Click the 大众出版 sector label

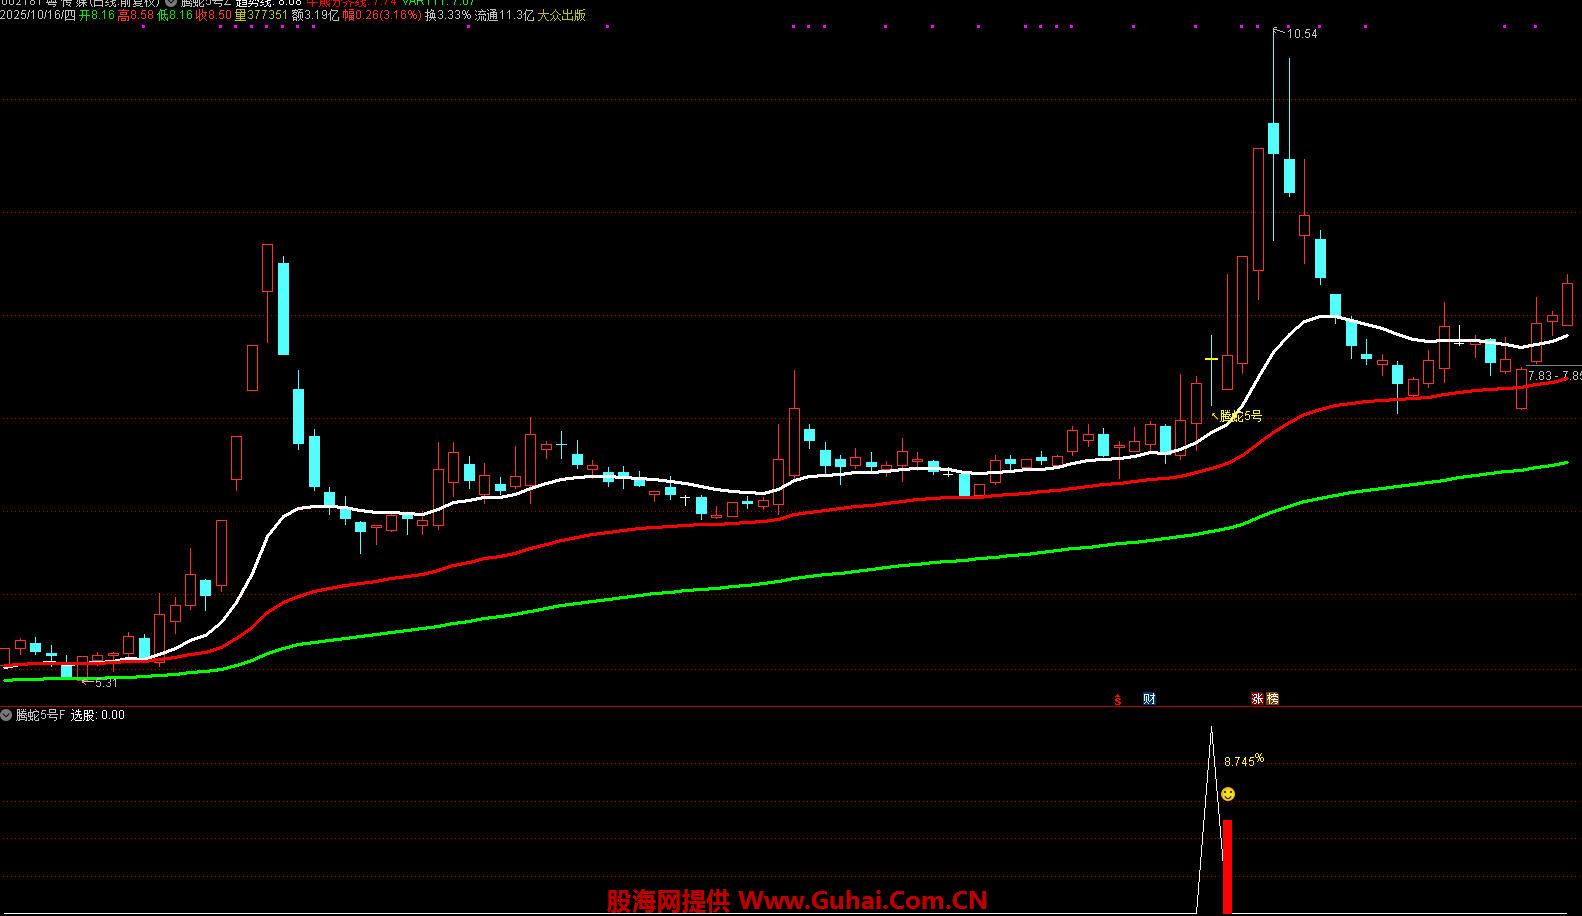click(x=561, y=16)
